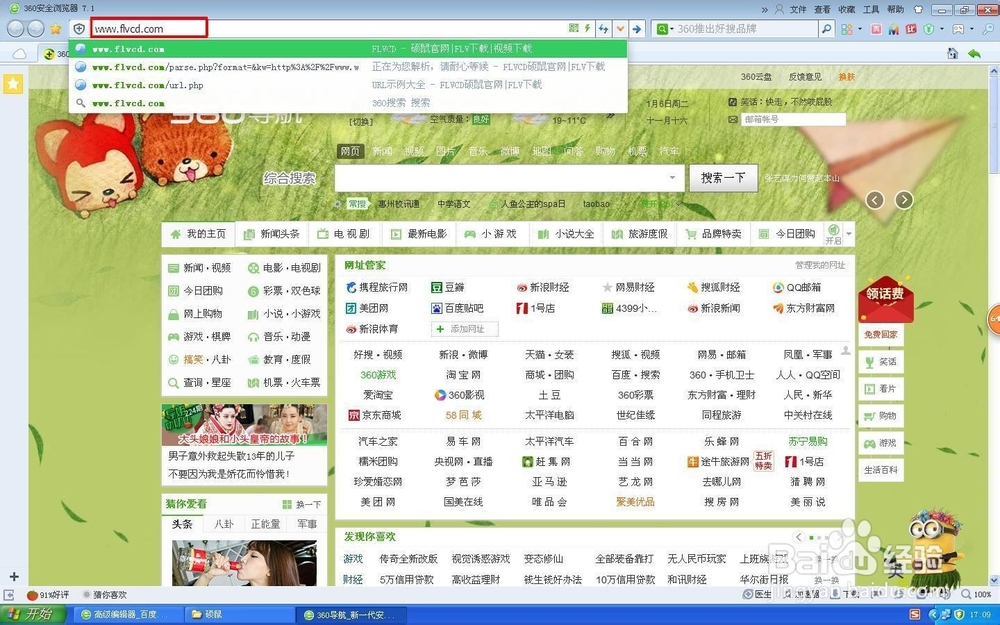1000x625 pixels.
Task: Click the favorites star next to address bar
Action: coord(56,29)
